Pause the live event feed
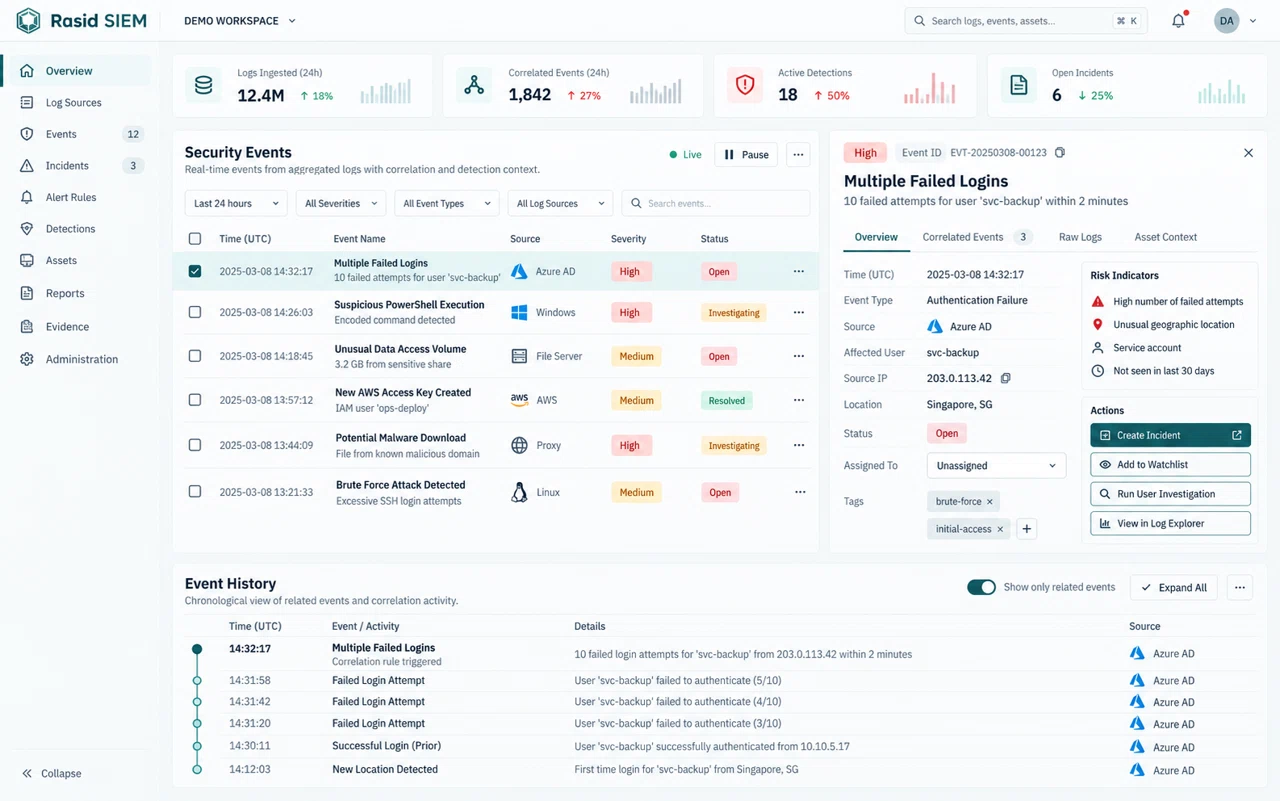This screenshot has width=1280, height=801. (x=746, y=154)
